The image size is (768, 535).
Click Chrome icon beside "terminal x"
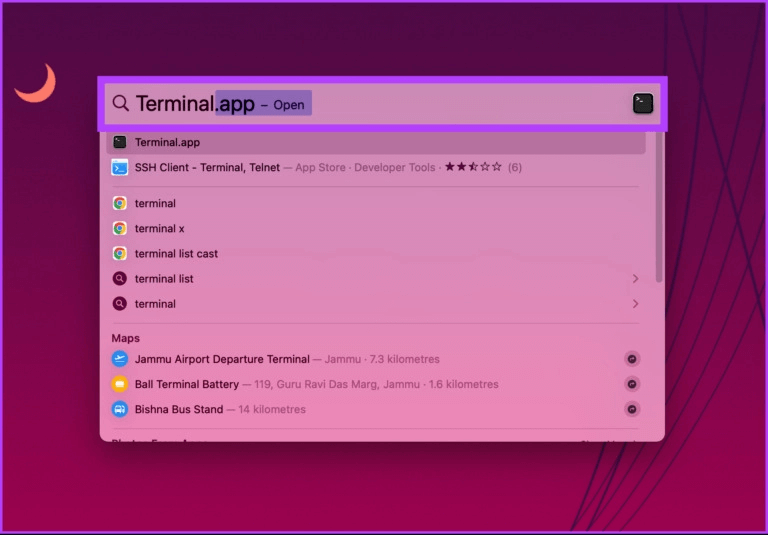pyautogui.click(x=120, y=228)
